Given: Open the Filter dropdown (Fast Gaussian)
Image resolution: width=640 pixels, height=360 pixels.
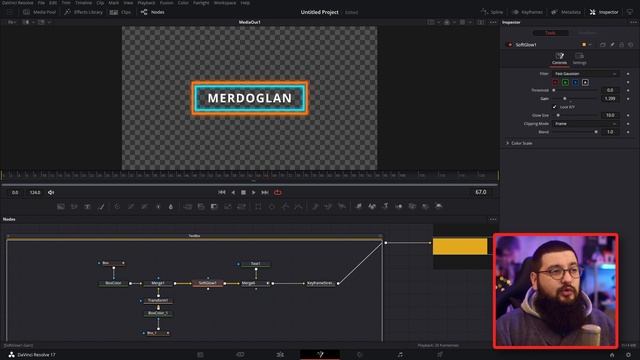Looking at the screenshot, I should coord(585,74).
